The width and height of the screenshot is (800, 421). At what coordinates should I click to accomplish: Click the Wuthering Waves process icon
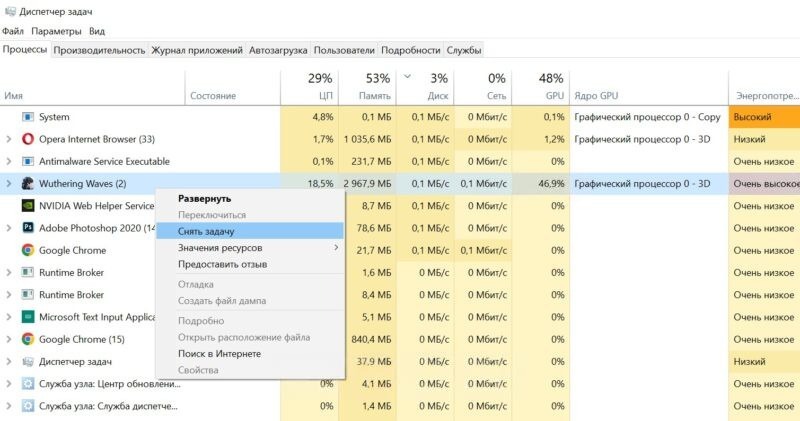click(x=28, y=183)
